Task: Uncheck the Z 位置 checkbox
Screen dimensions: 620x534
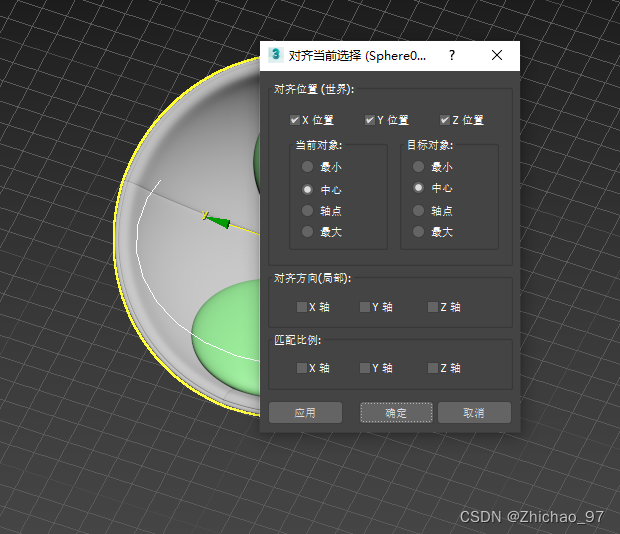Action: pyautogui.click(x=445, y=120)
